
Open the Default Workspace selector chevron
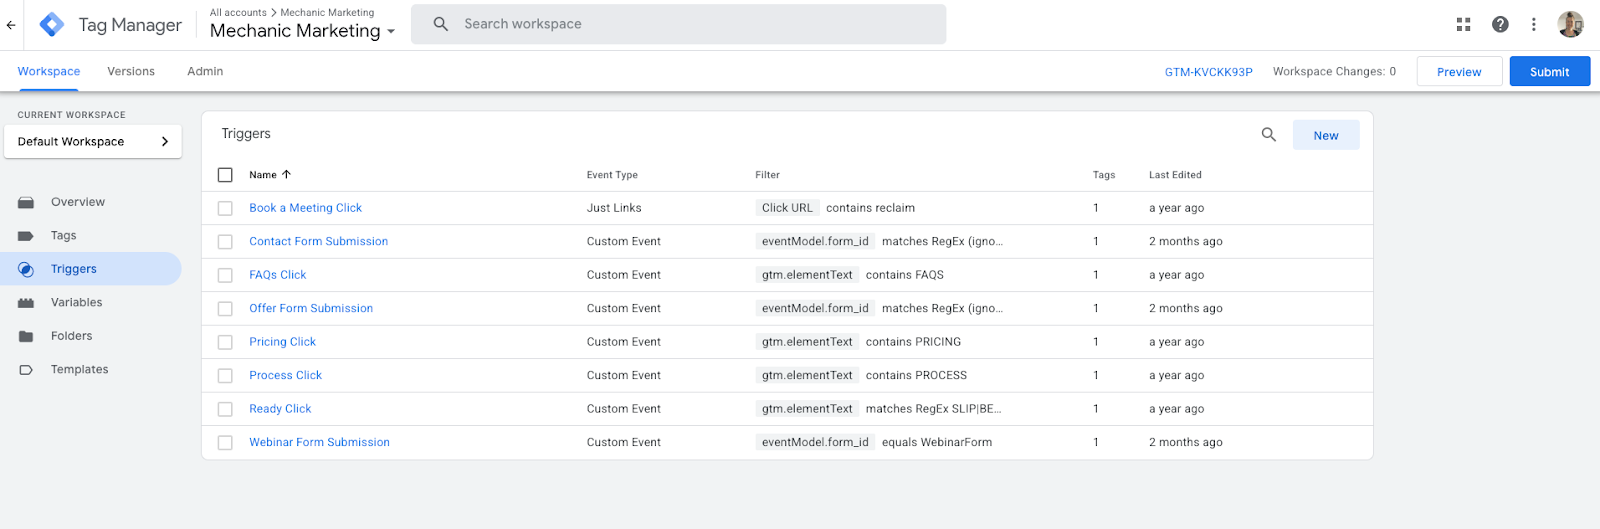[165, 142]
